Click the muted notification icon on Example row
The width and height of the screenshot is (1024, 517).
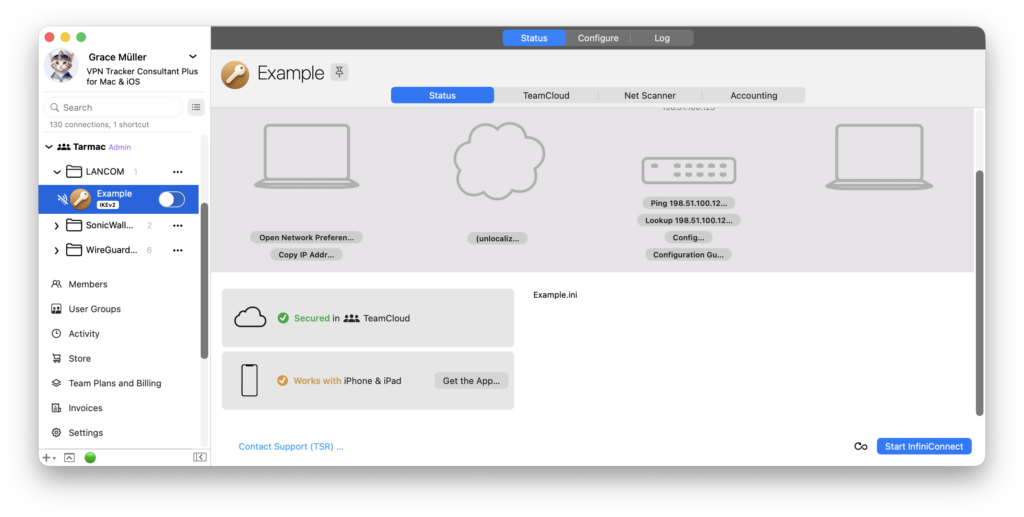tap(62, 199)
